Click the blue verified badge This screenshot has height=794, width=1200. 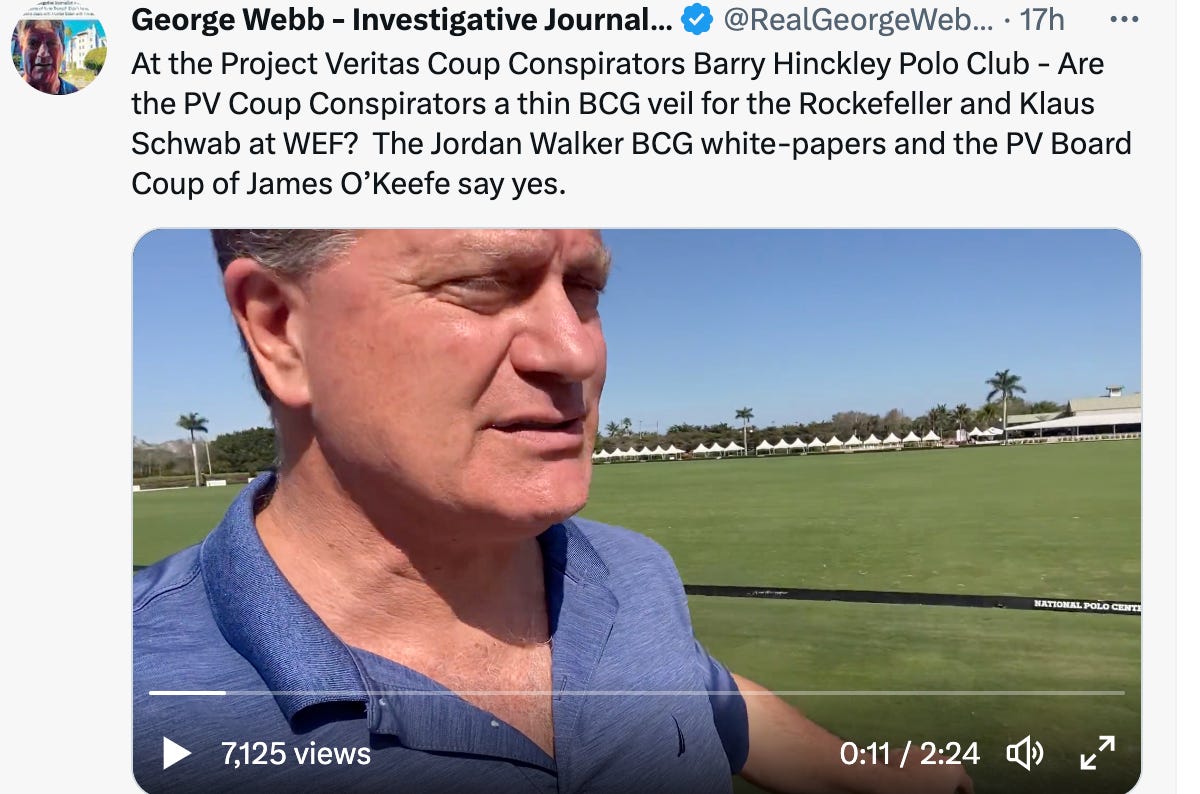pyautogui.click(x=697, y=19)
